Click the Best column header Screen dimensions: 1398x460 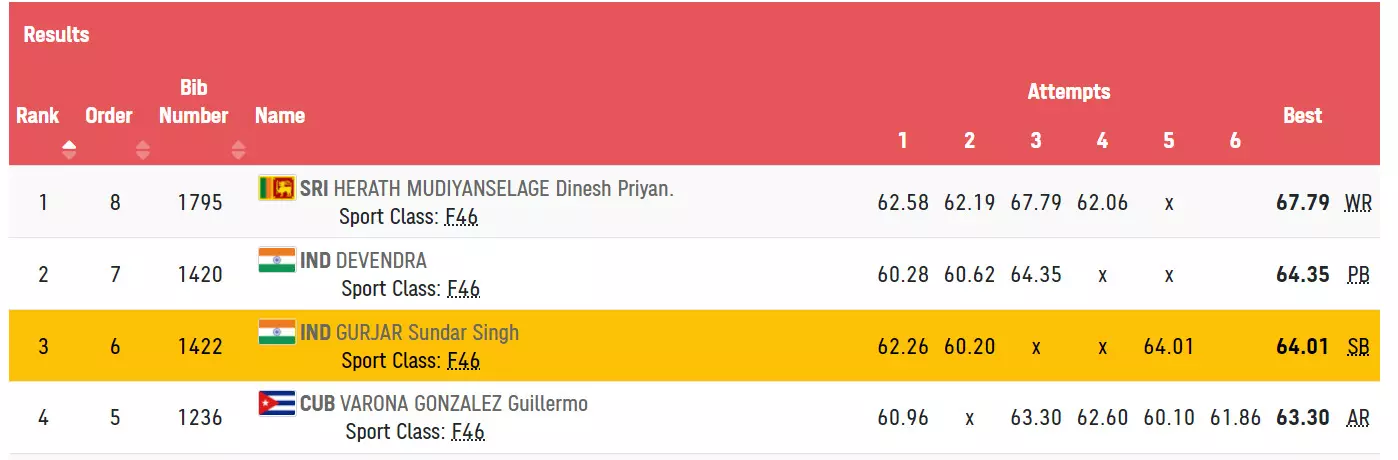coord(1302,116)
